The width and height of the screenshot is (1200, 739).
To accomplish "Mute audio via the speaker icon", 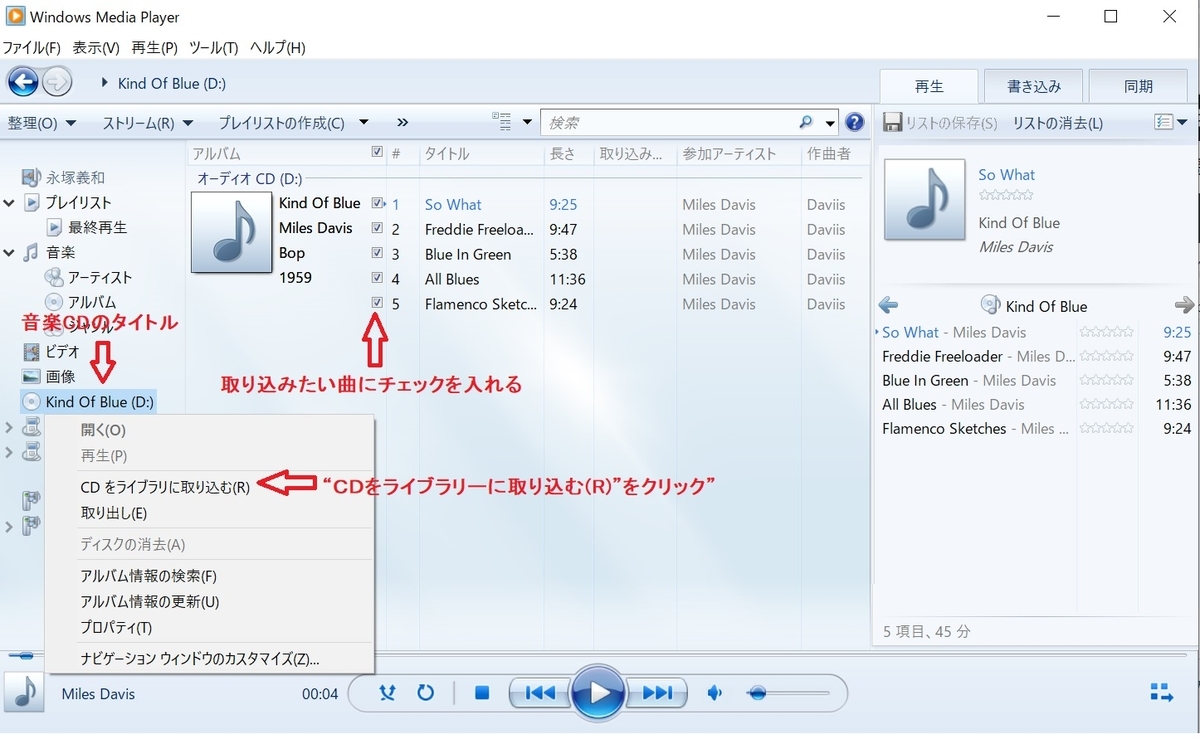I will tap(714, 692).
